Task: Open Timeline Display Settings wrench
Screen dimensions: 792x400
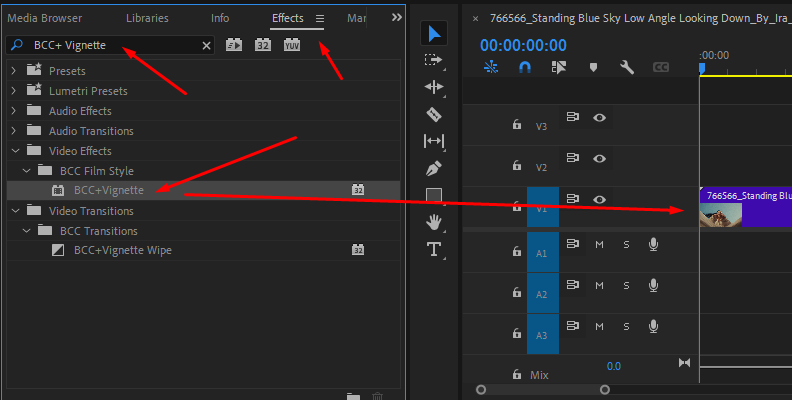Action: 627,67
